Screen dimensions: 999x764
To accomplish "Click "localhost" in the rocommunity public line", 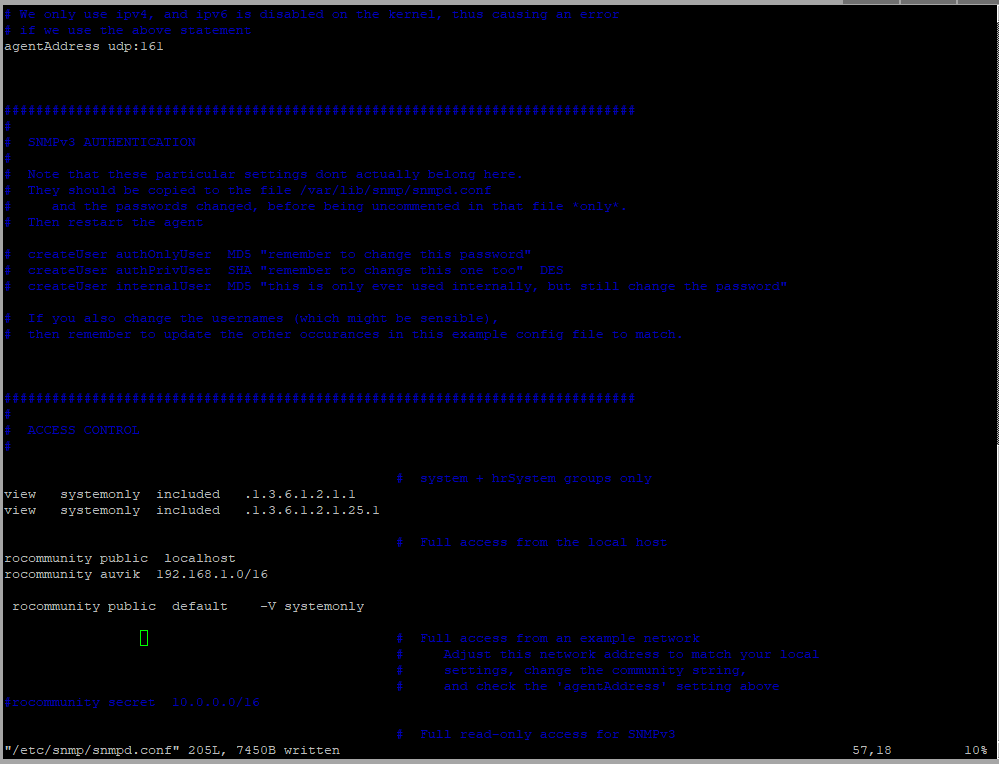I will tap(200, 558).
